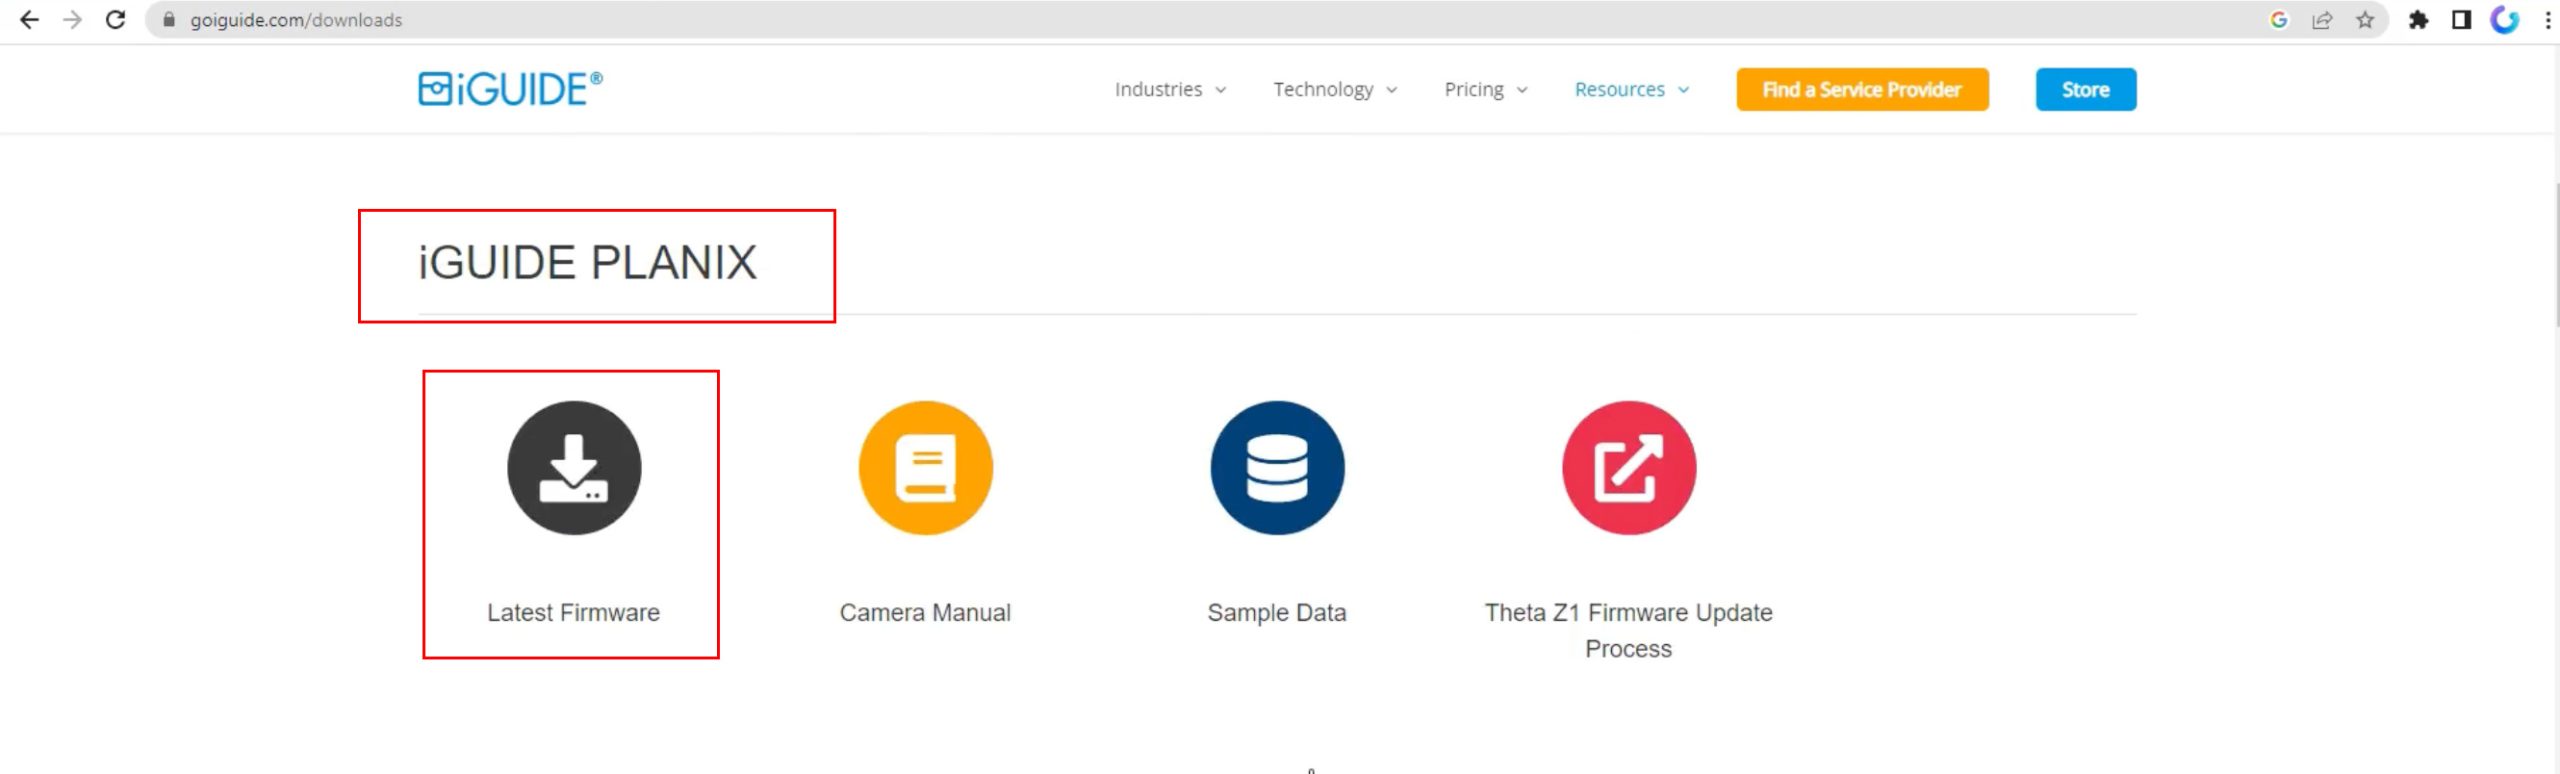
Task: Expand the Pricing dropdown menu
Action: (x=1486, y=90)
